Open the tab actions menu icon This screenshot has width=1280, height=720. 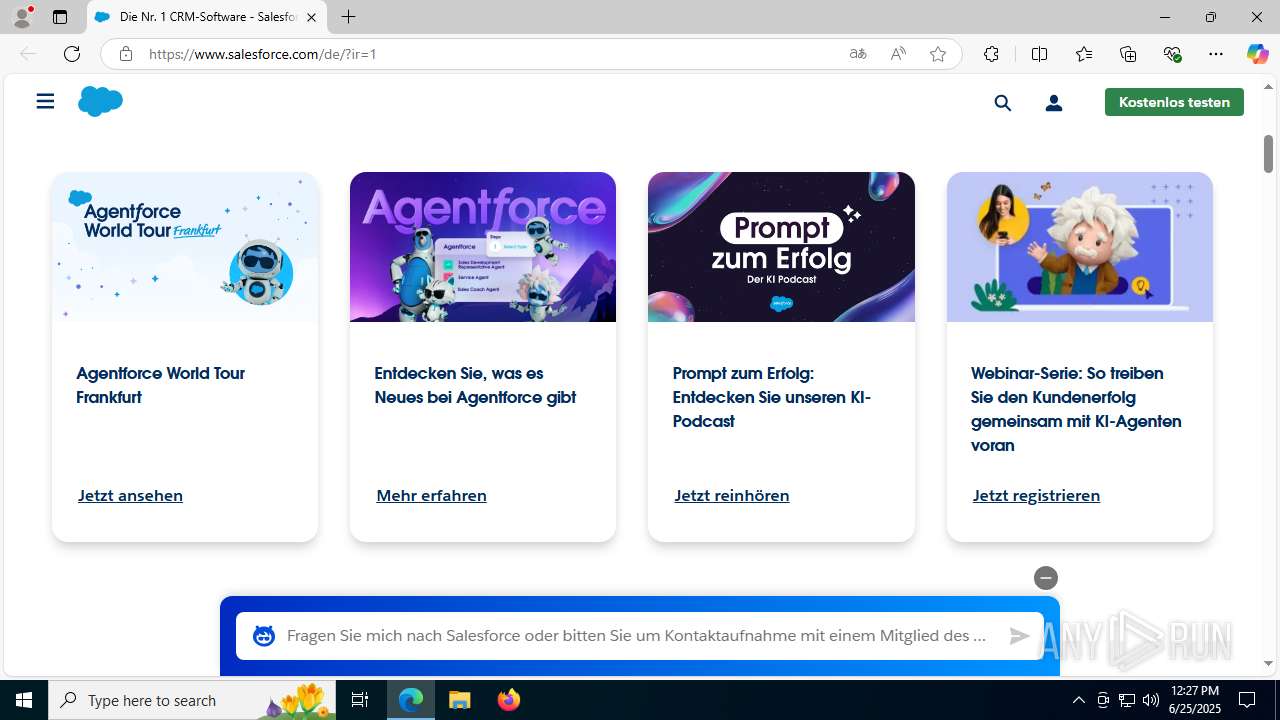click(60, 17)
